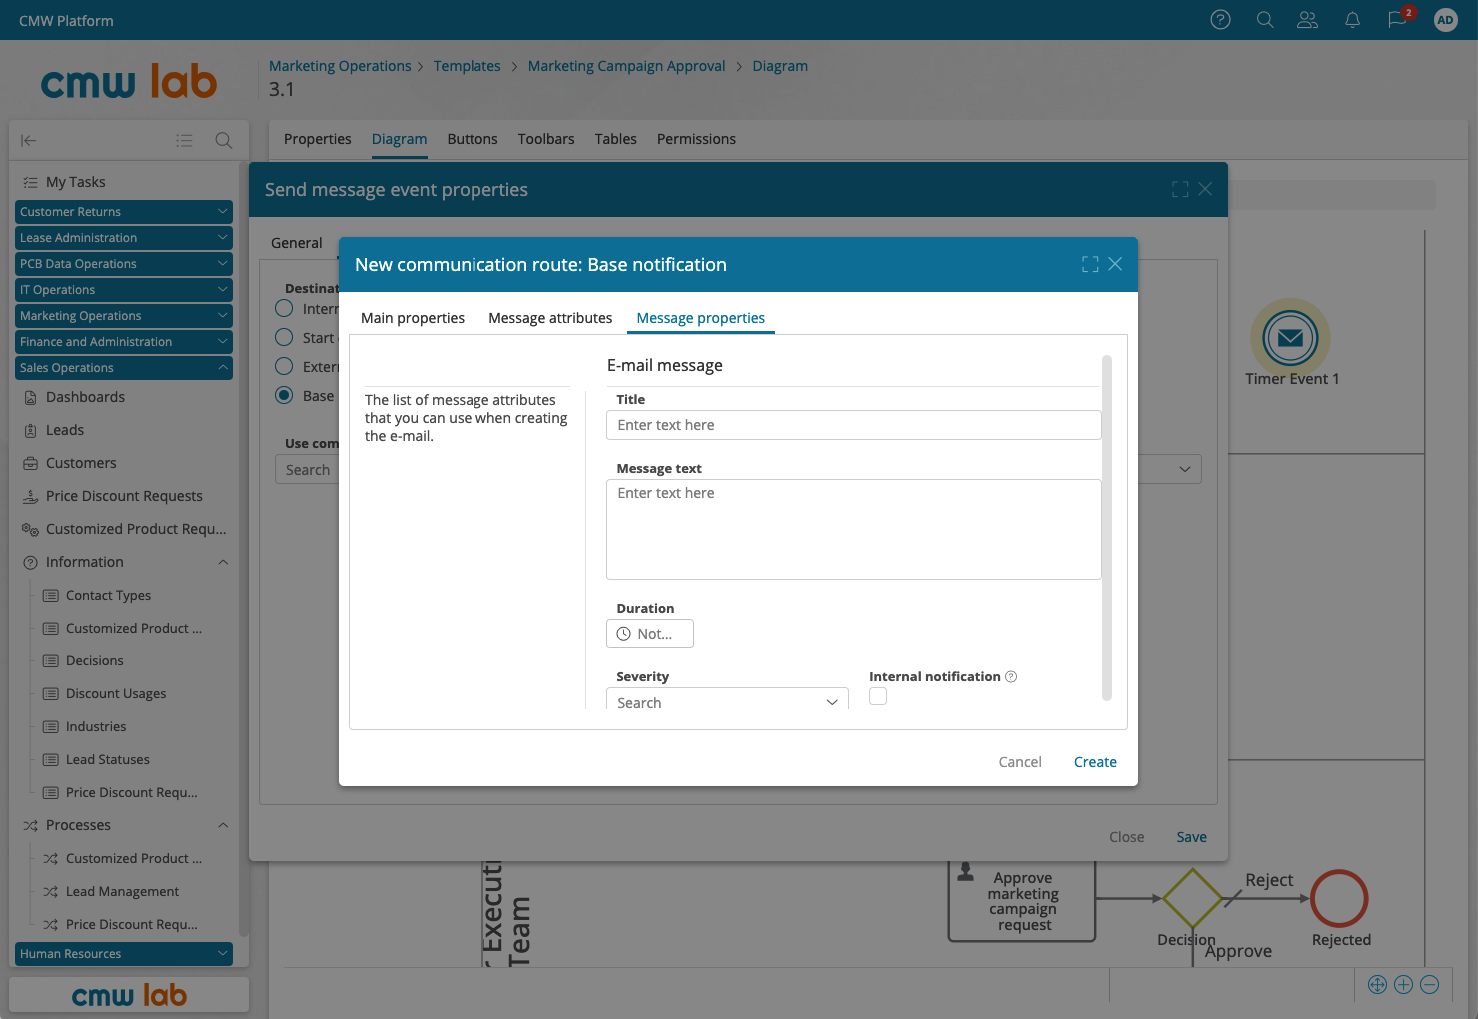Click the dialog vertical scrollbar
Image resolution: width=1478 pixels, height=1019 pixels.
pyautogui.click(x=1106, y=528)
